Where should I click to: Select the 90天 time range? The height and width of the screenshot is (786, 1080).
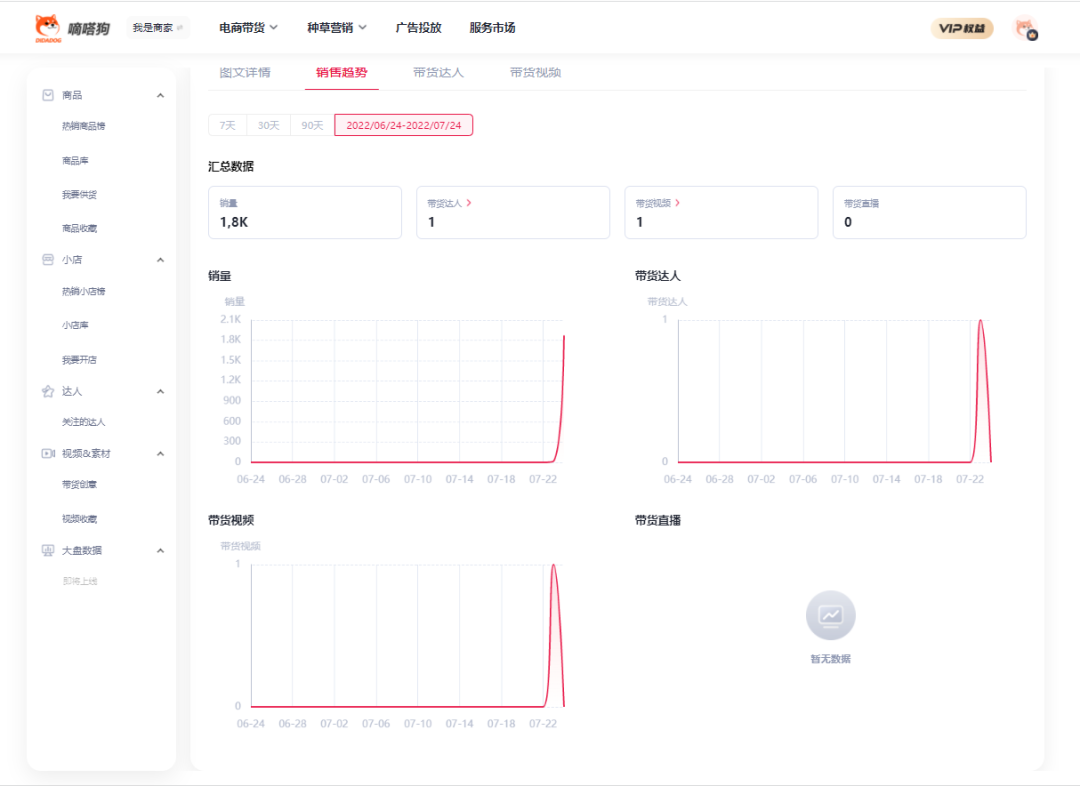(x=312, y=125)
